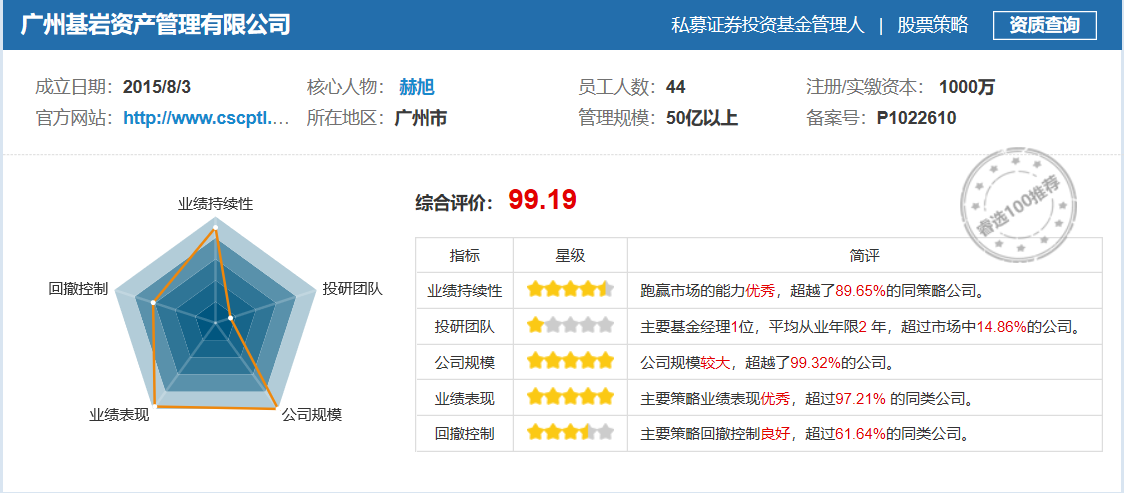Image resolution: width=1124 pixels, height=493 pixels.
Task: Click the filing number P1022610
Action: tap(917, 118)
